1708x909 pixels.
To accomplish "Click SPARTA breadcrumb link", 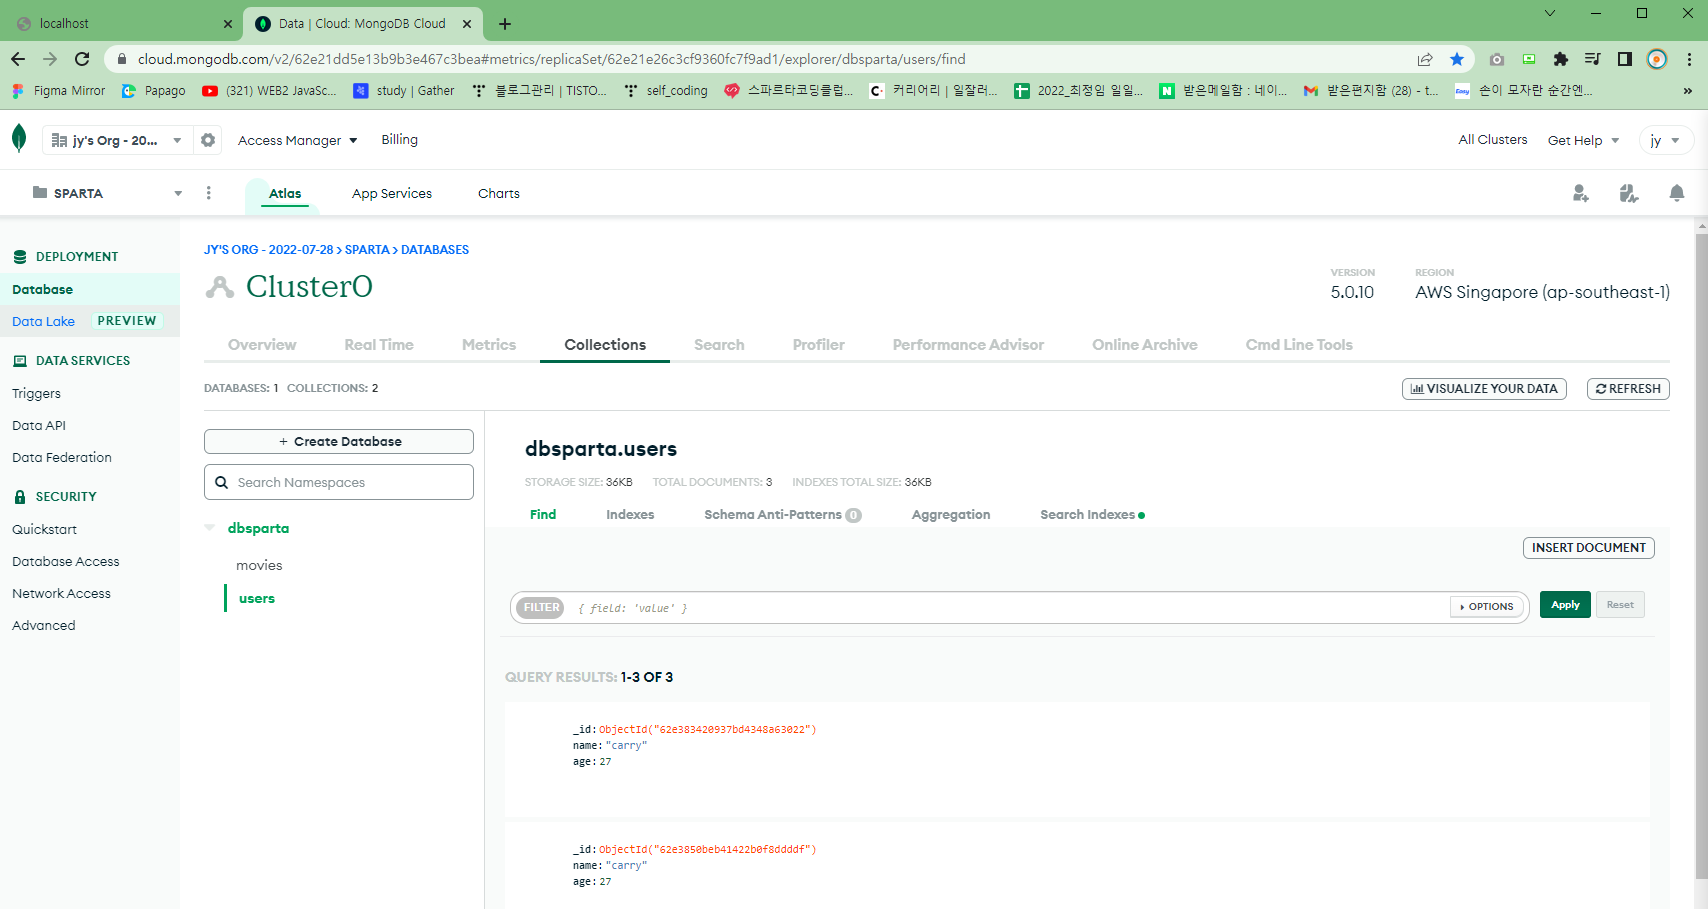I will [x=367, y=250].
